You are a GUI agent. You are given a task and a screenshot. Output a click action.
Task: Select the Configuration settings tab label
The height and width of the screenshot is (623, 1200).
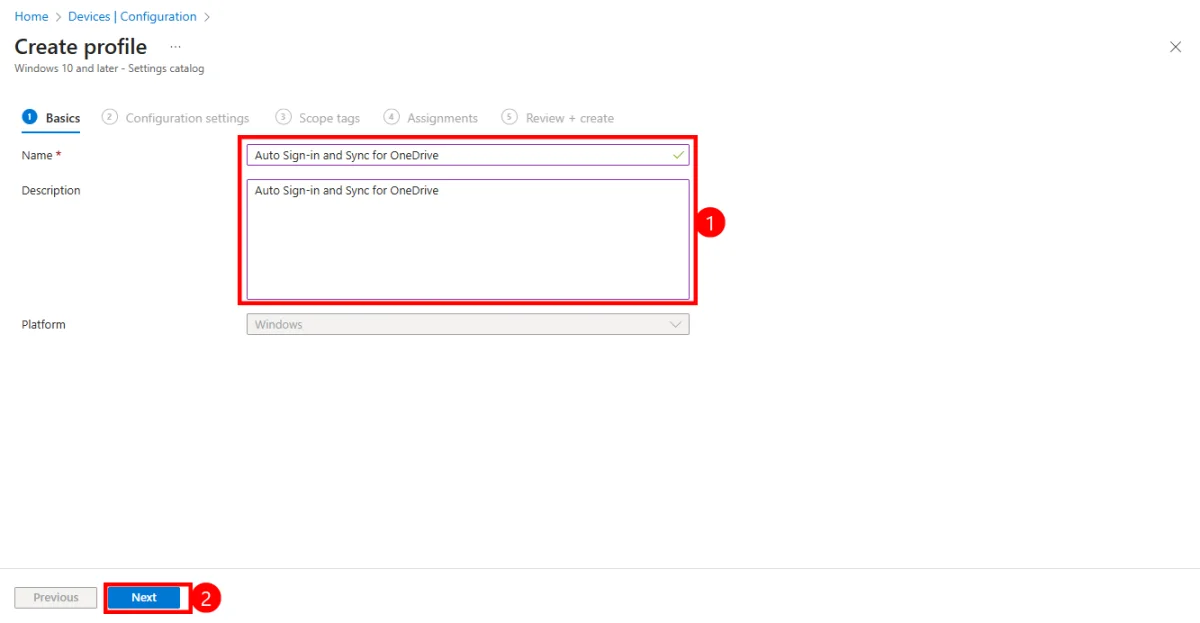187,118
